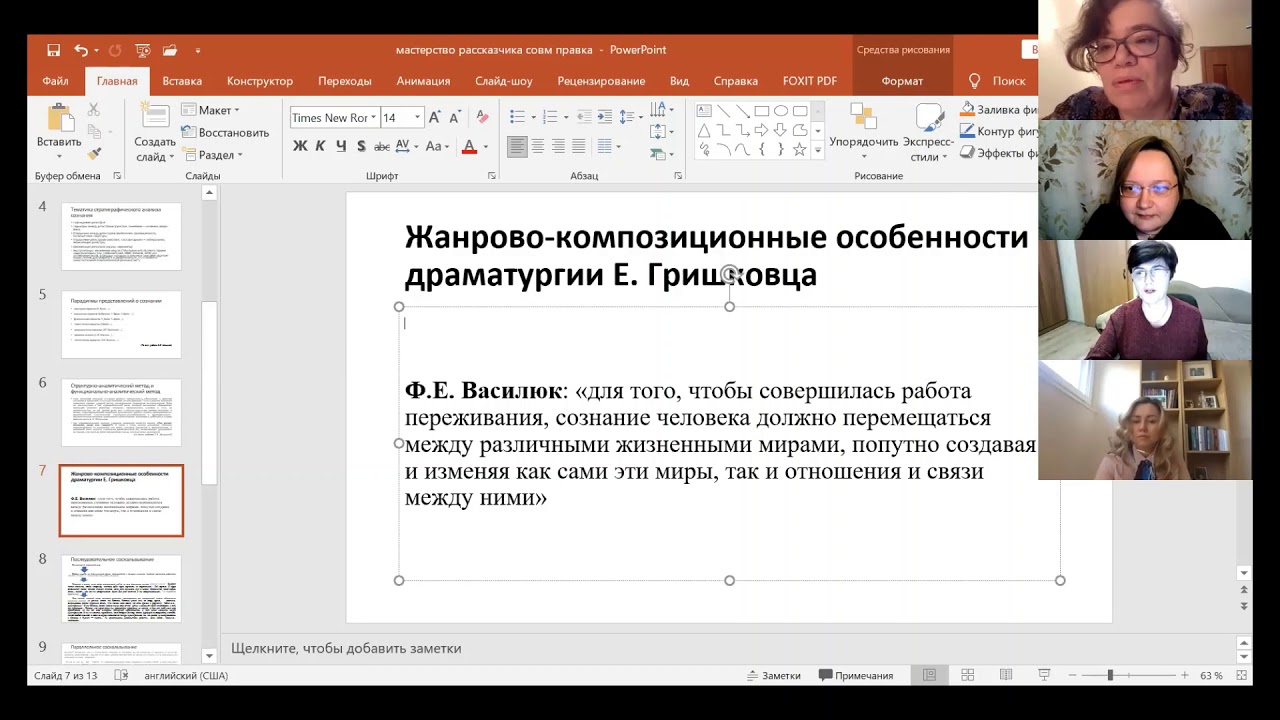
Task: Save the presentation with the floppy disk icon
Action: coord(53,50)
